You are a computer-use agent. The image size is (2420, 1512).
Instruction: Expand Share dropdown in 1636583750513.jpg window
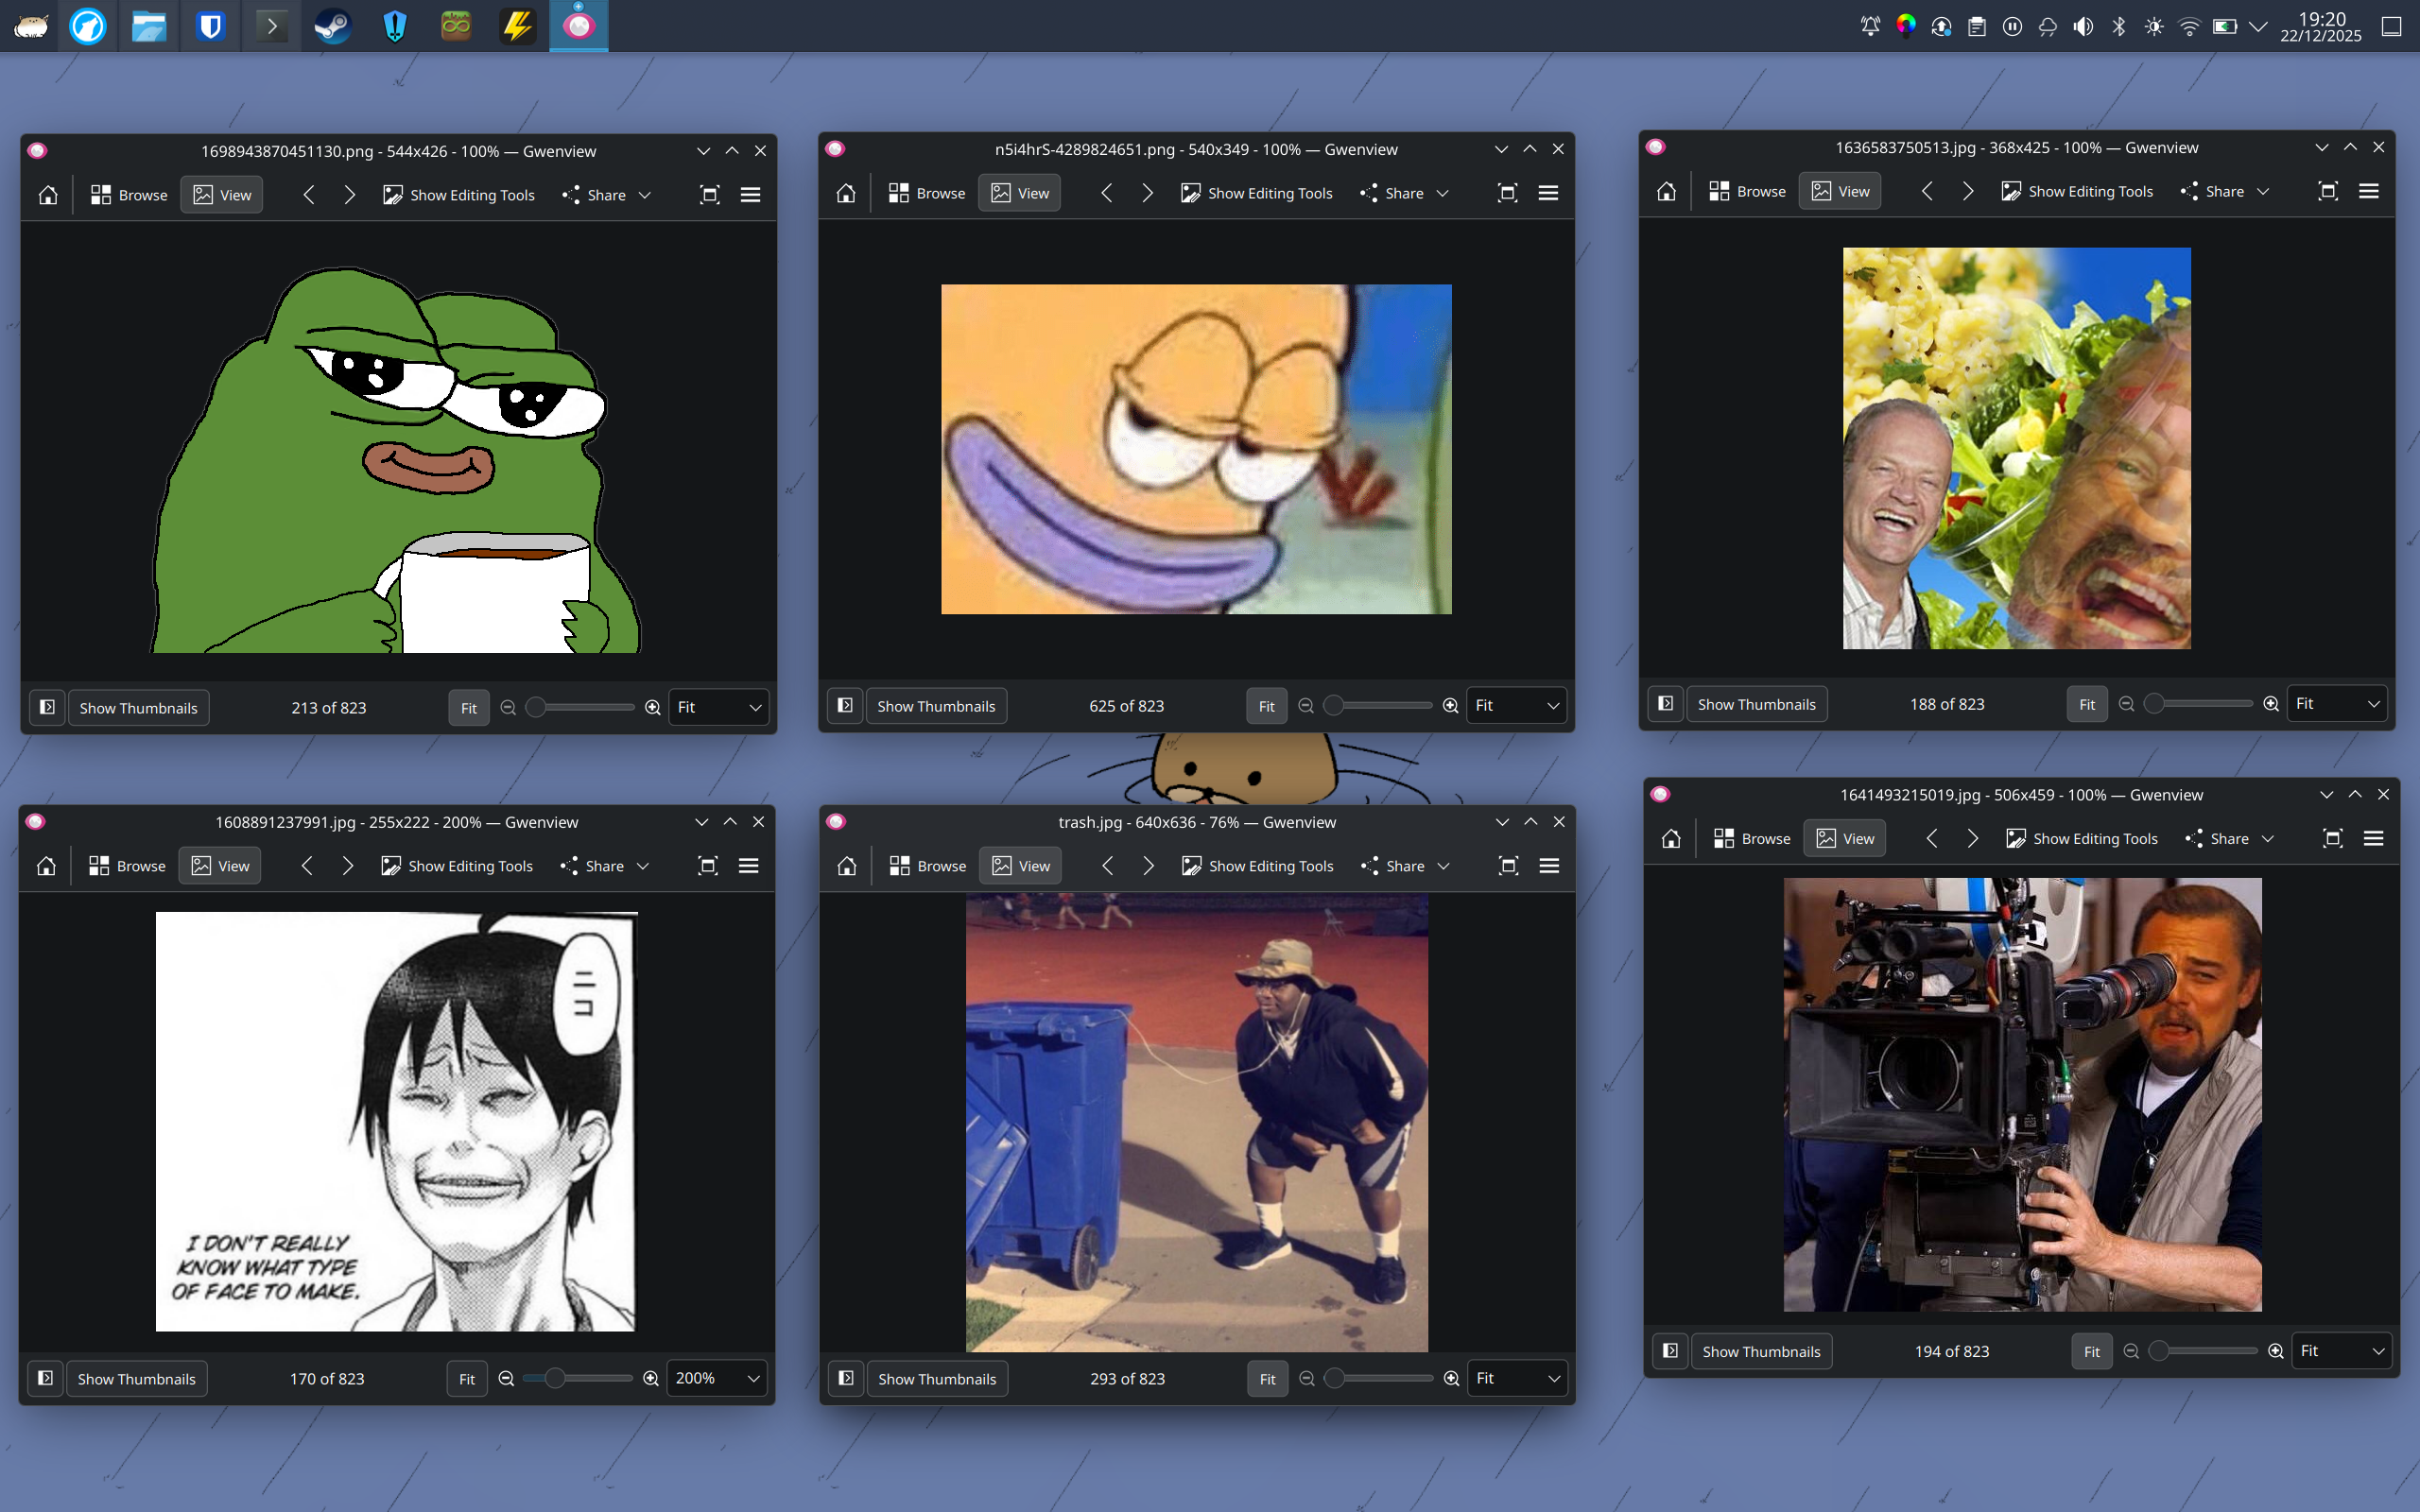(2264, 191)
